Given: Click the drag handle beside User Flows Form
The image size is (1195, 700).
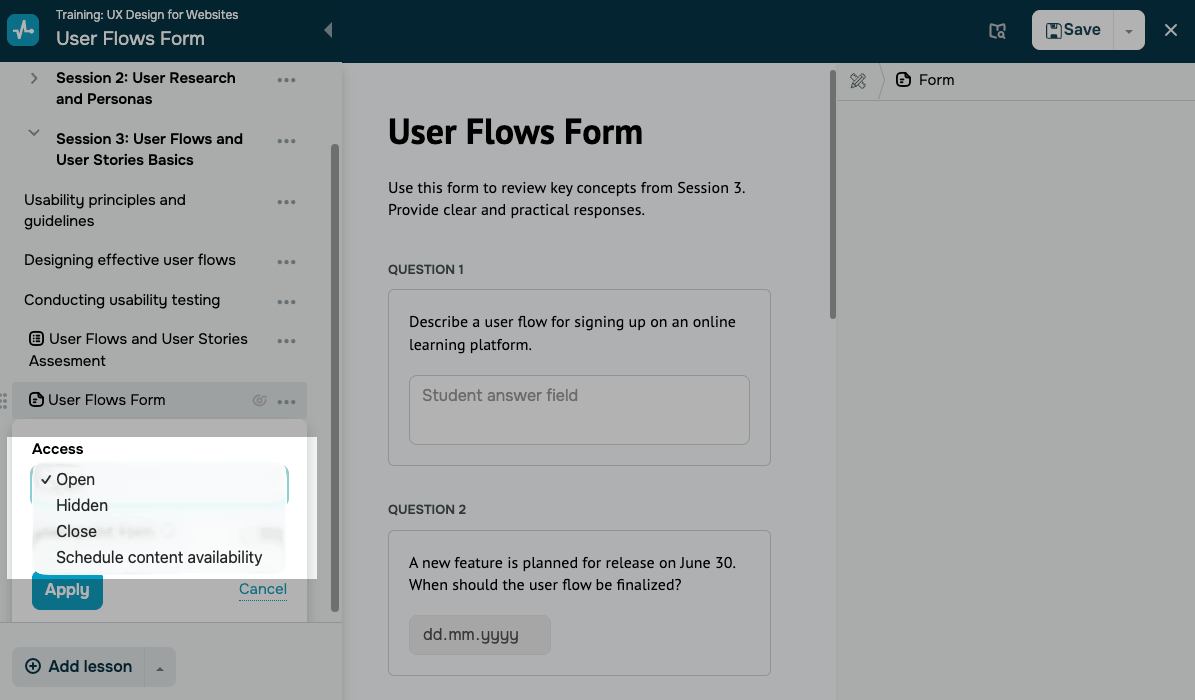Looking at the screenshot, I should click(x=4, y=401).
